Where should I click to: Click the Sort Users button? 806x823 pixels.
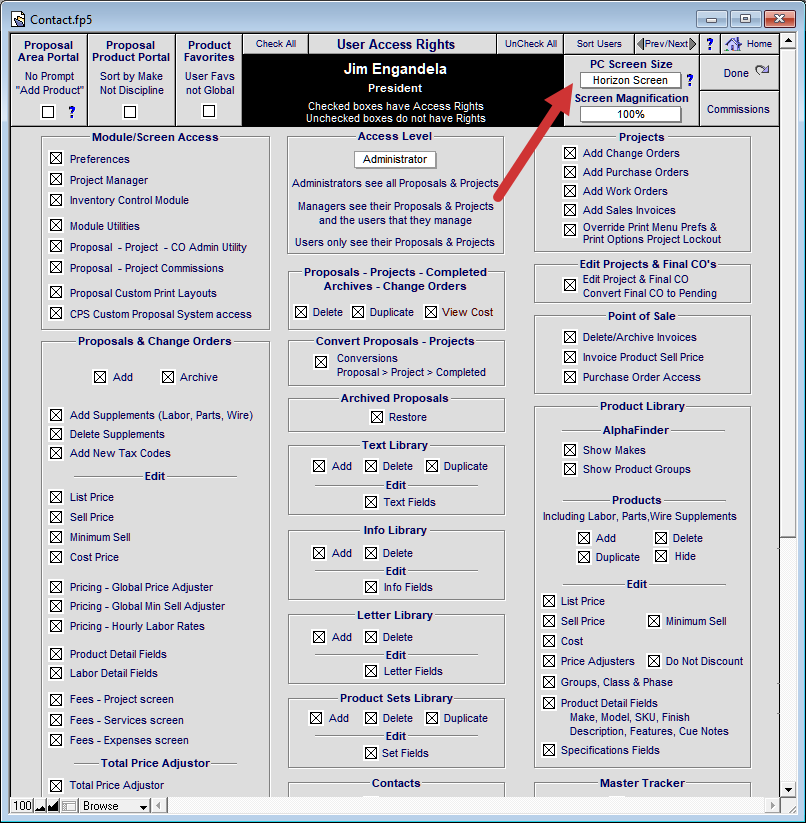click(x=599, y=44)
